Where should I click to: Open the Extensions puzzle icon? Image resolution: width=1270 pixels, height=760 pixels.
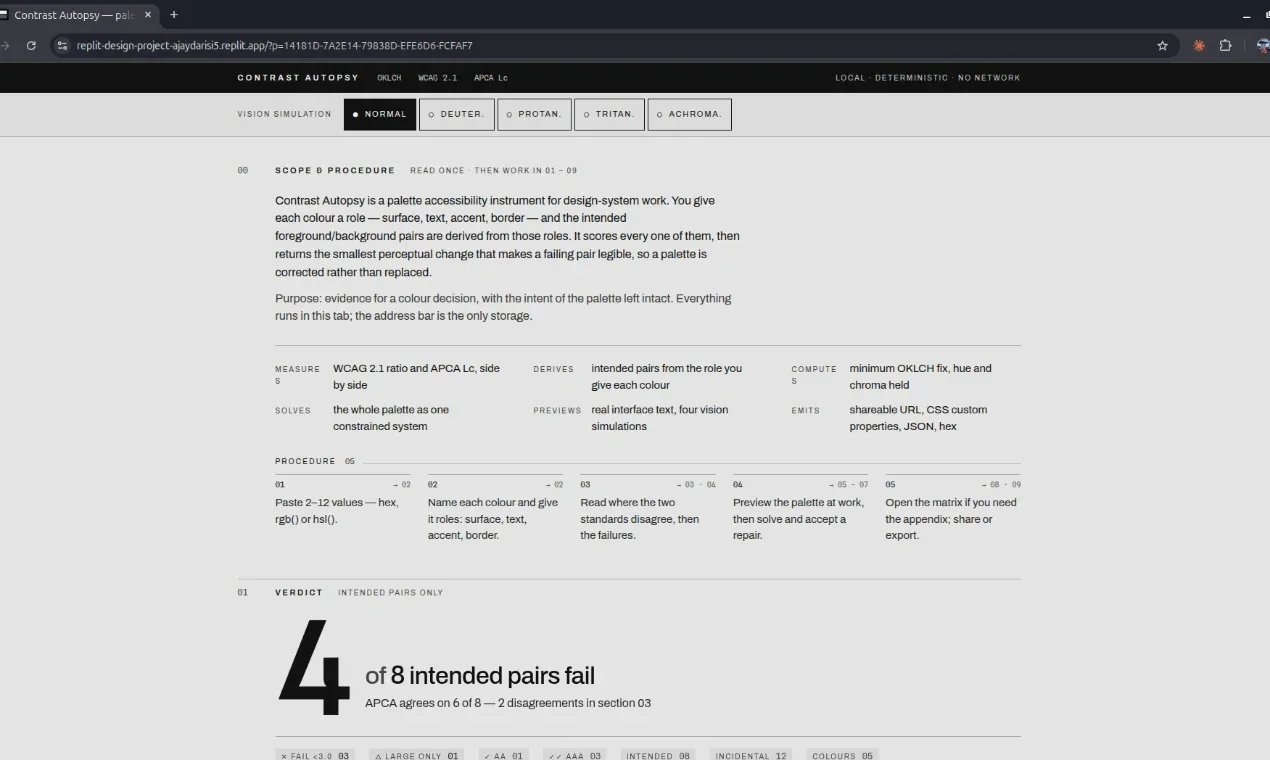tap(1225, 45)
